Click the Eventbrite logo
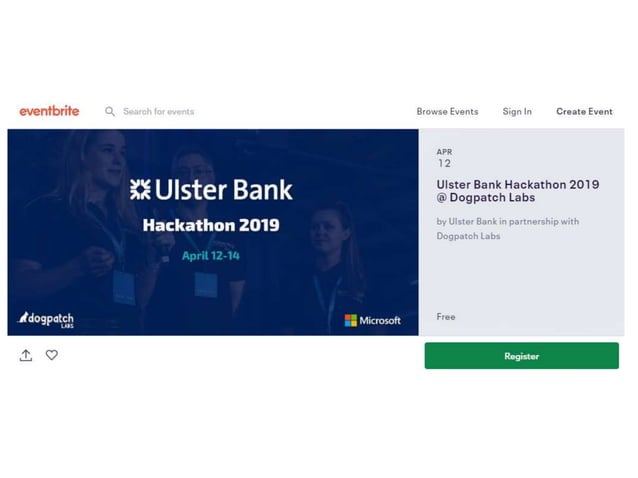Viewport: 638px width, 478px height. point(49,111)
